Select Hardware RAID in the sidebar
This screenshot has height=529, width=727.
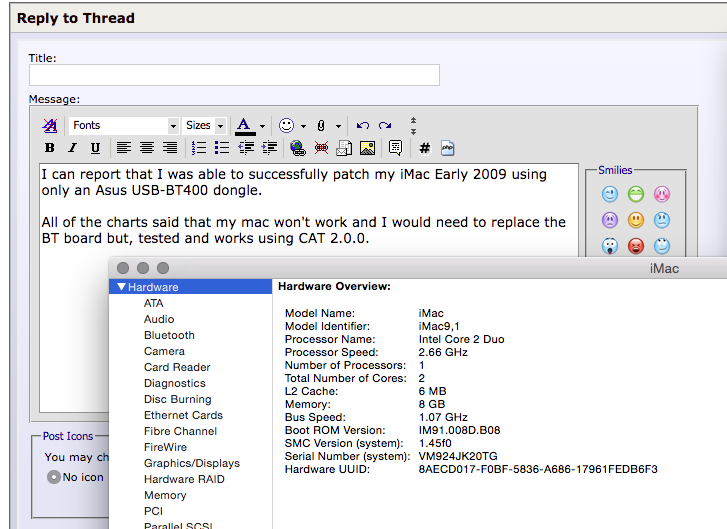coord(184,479)
